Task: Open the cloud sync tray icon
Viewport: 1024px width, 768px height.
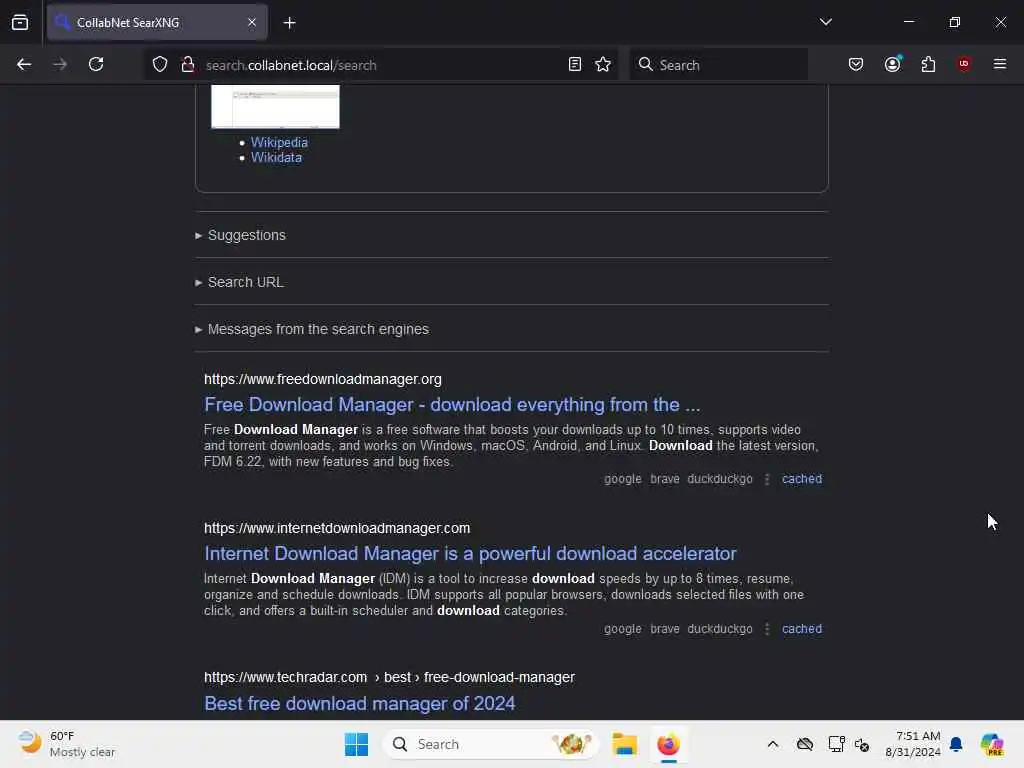Action: click(x=805, y=744)
